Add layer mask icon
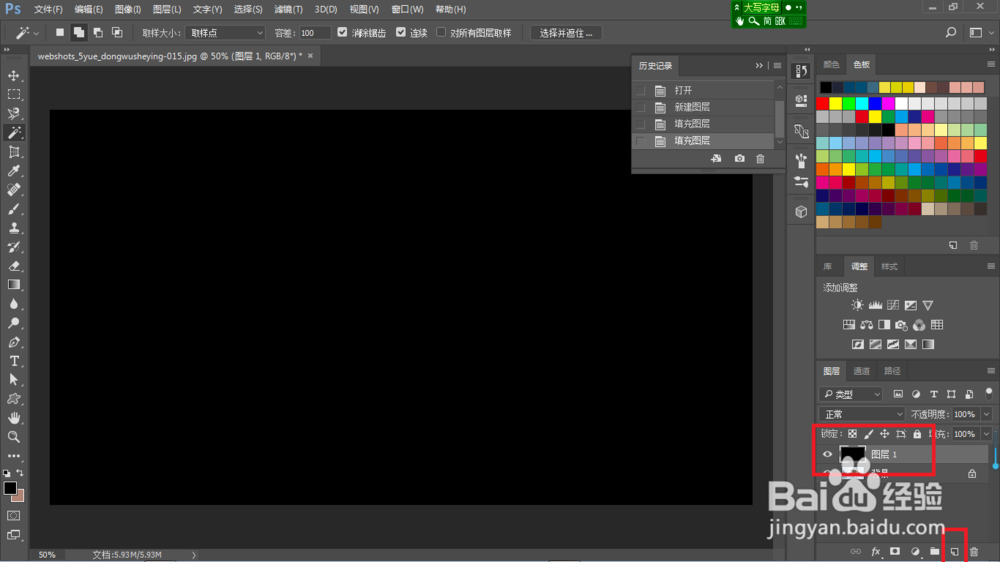This screenshot has height=562, width=1000. pyautogui.click(x=895, y=551)
